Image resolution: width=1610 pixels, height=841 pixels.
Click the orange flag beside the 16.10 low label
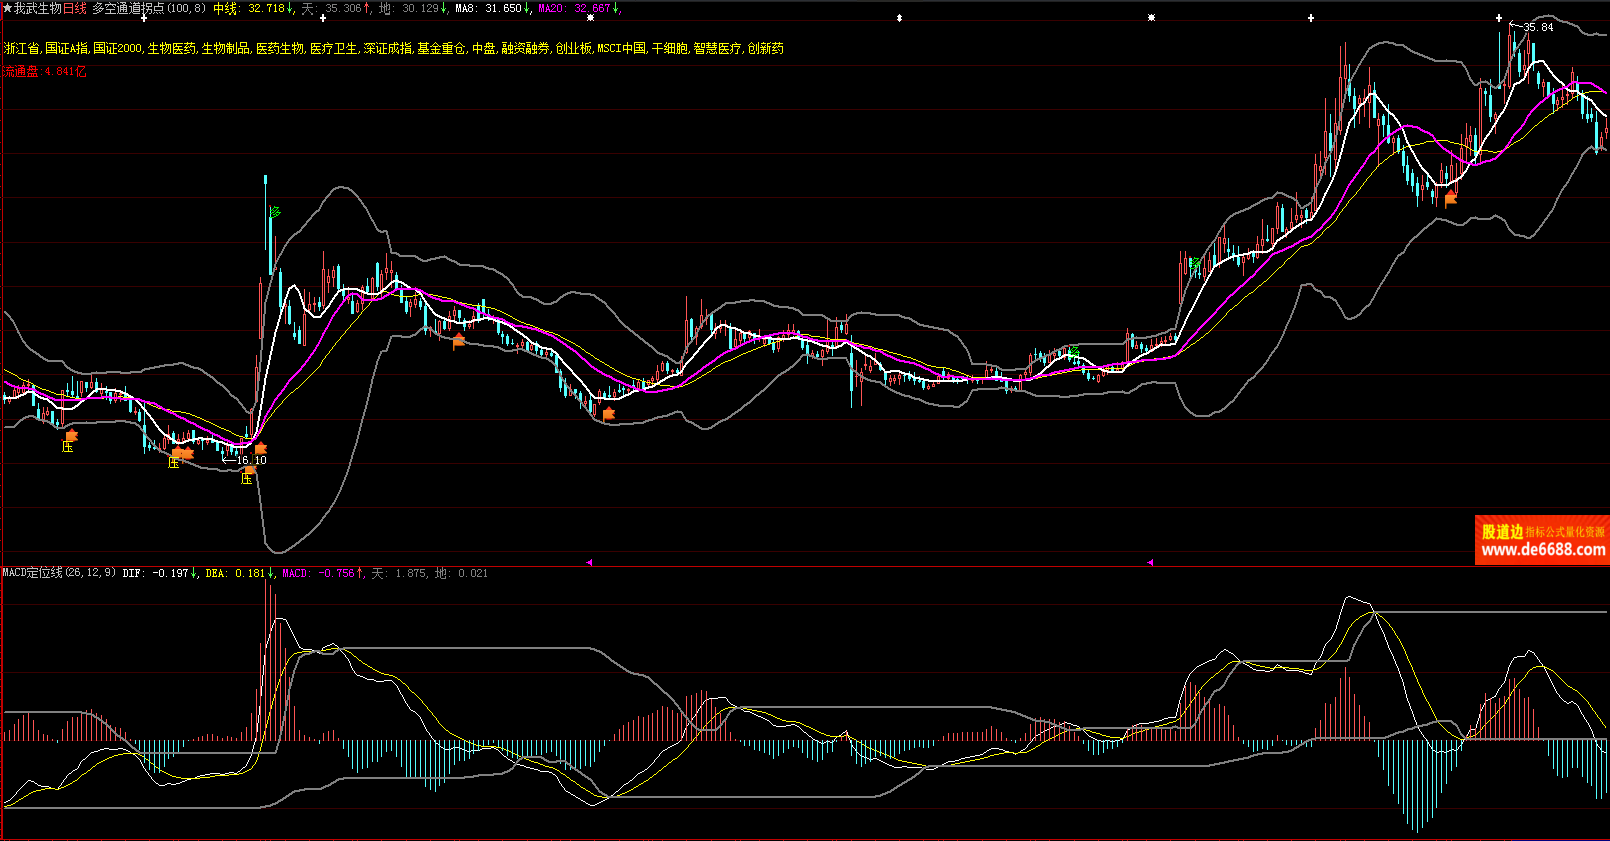point(261,449)
